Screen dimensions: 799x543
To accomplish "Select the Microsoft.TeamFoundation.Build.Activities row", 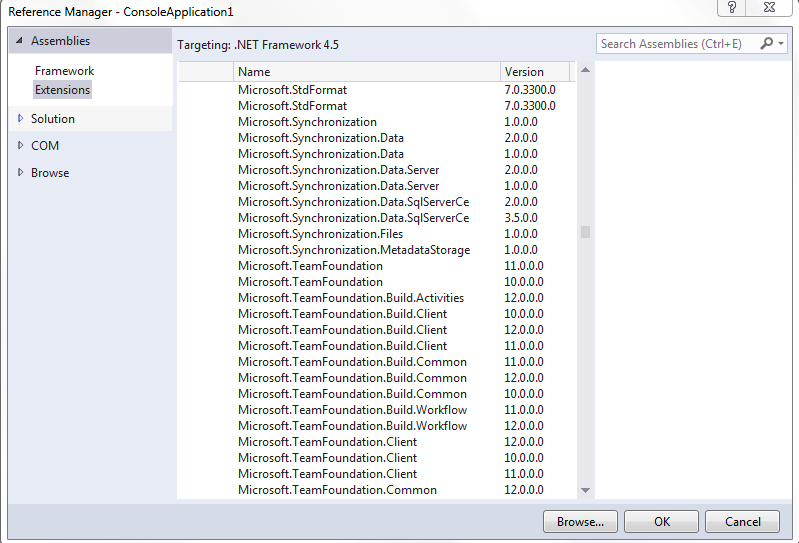I will point(377,298).
